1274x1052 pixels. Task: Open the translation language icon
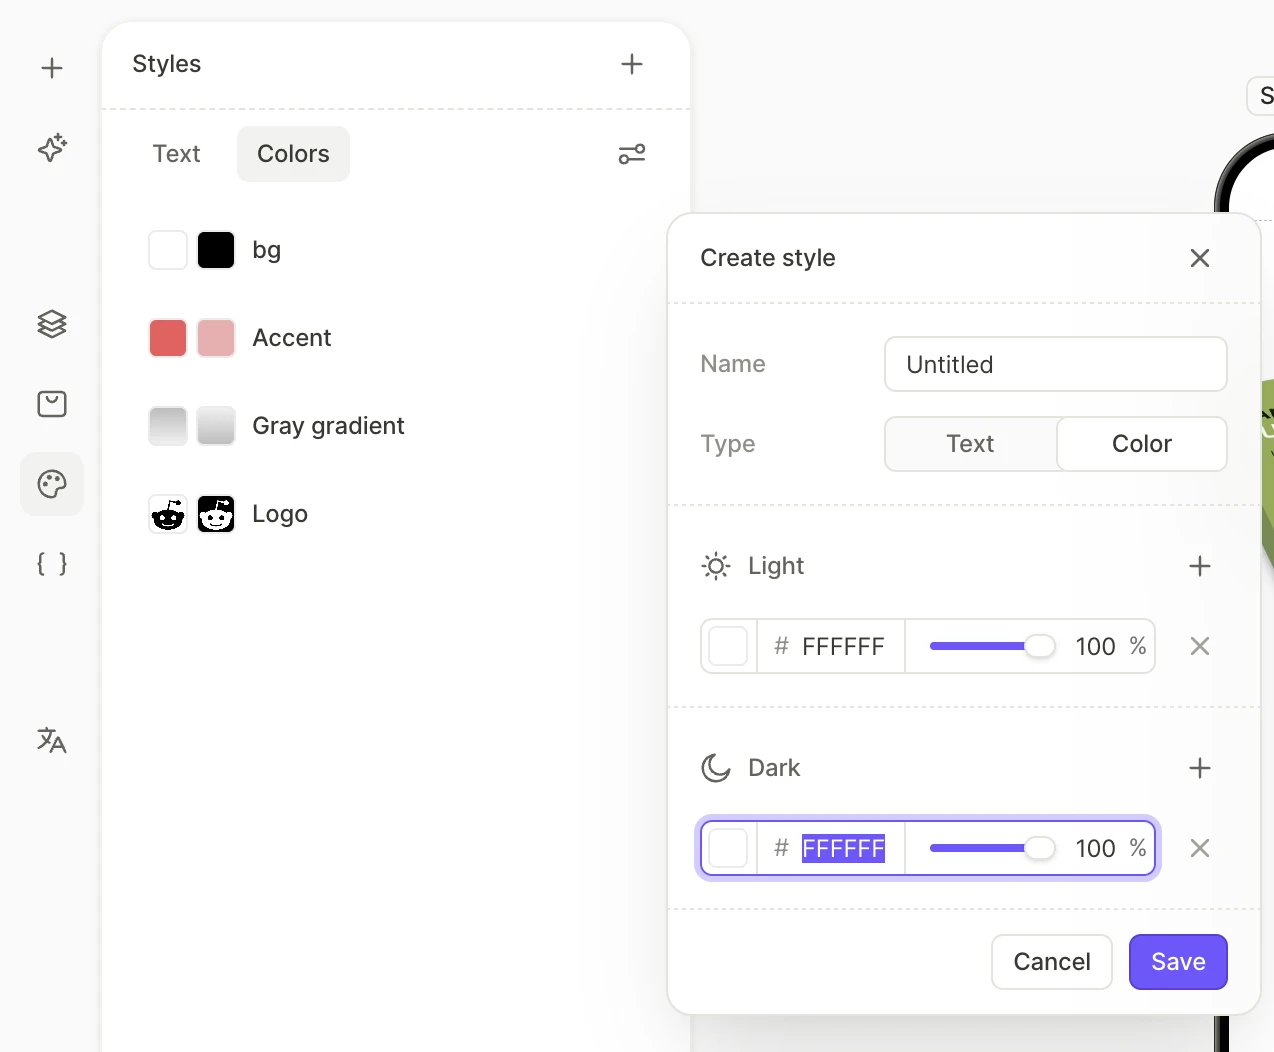(52, 740)
